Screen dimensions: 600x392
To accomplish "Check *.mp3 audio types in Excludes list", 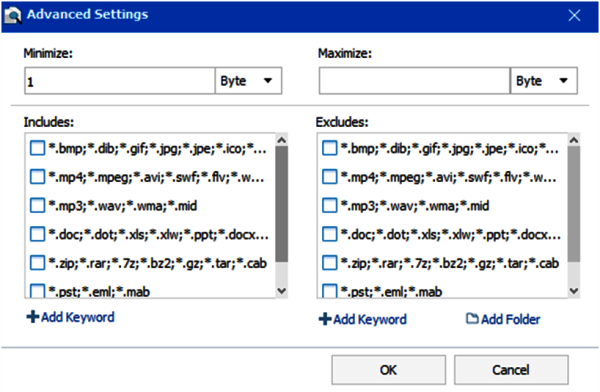I will 329,206.
